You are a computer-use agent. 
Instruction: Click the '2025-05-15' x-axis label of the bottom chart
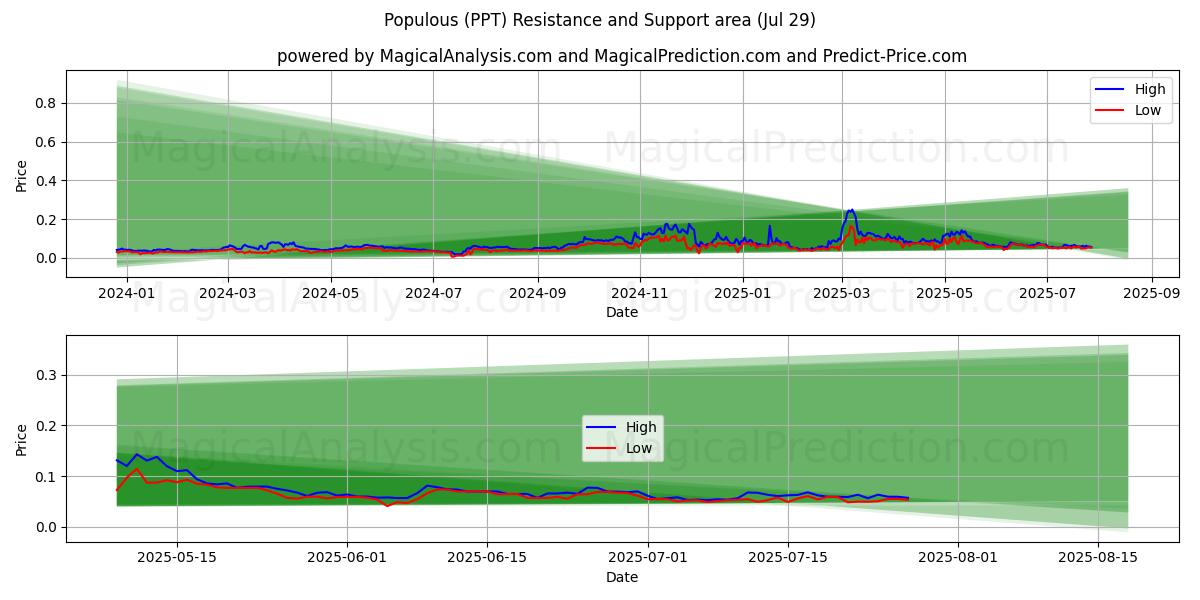pos(177,558)
